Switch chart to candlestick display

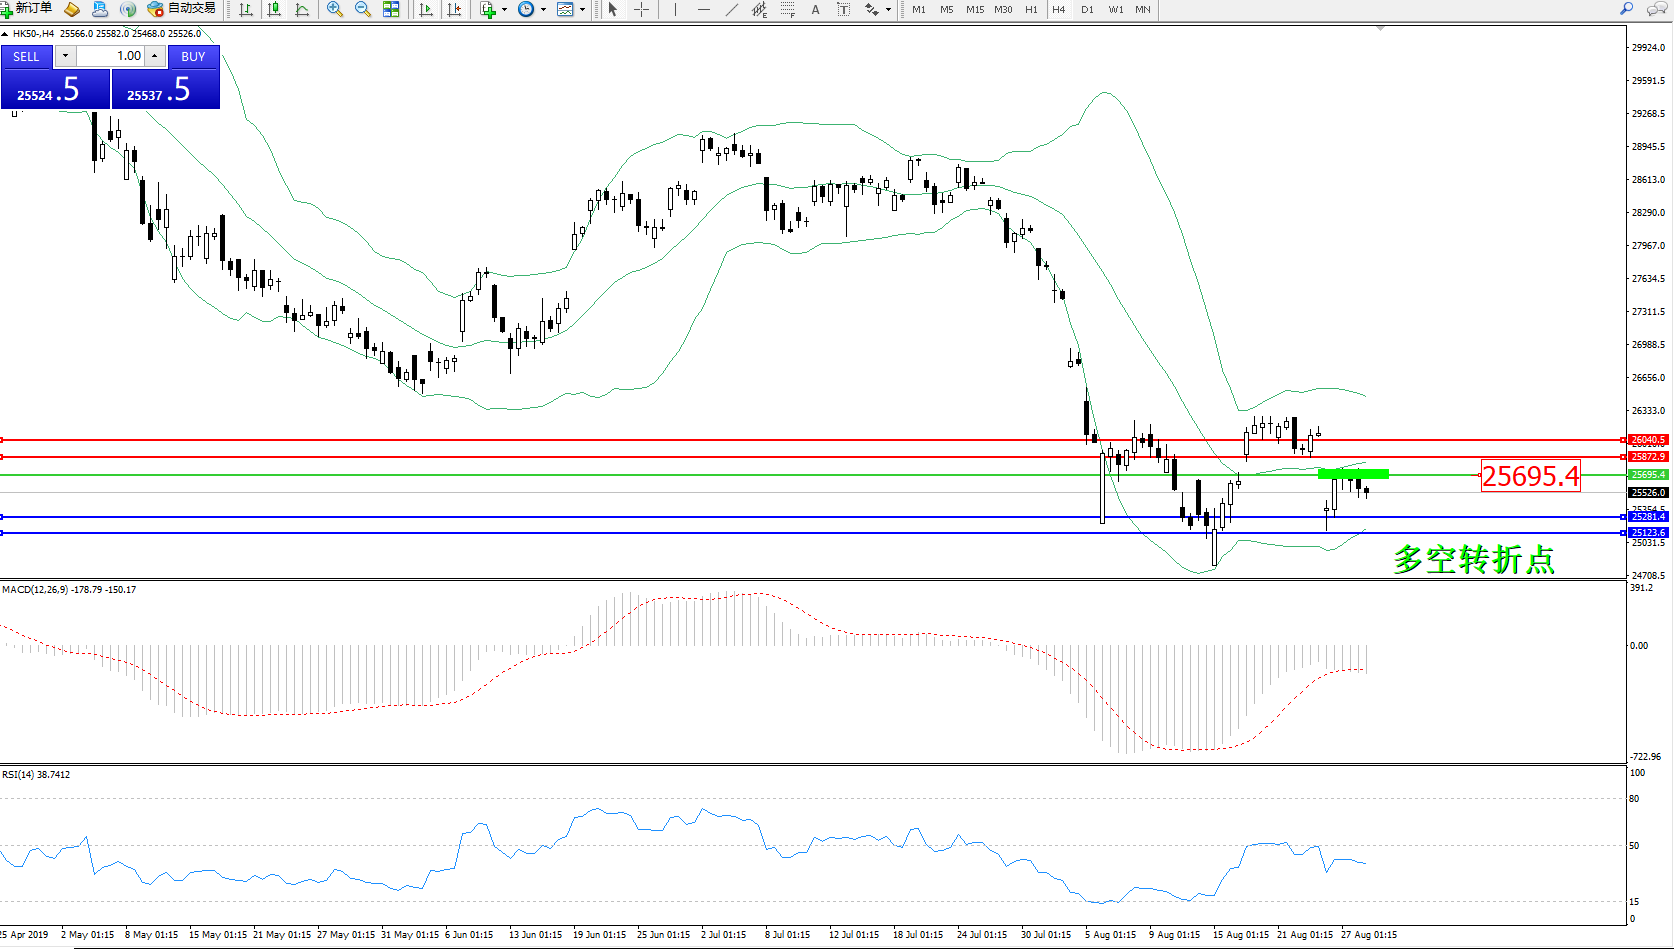pyautogui.click(x=274, y=9)
